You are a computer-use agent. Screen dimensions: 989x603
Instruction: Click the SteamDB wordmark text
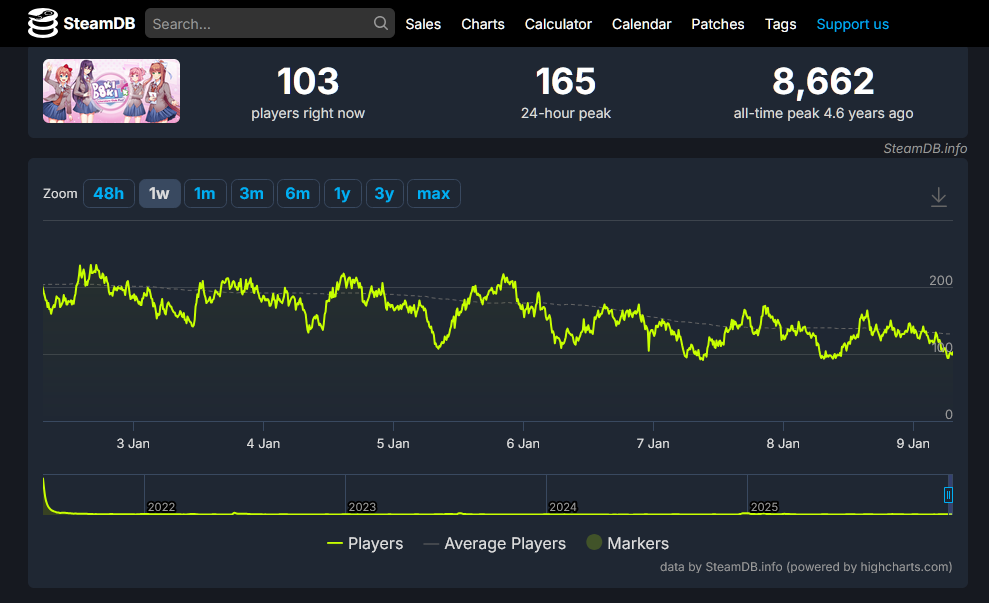tap(99, 24)
